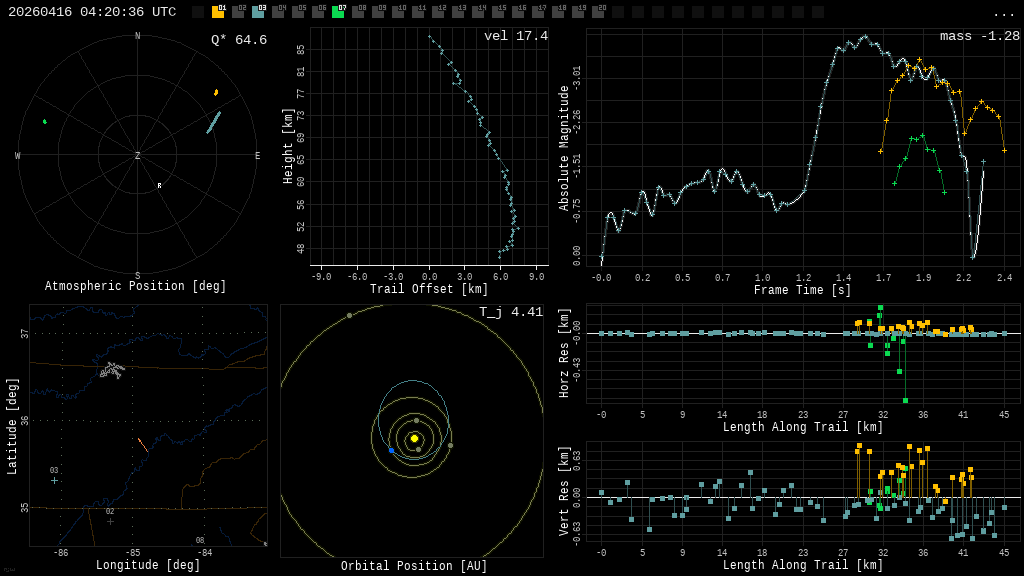Viewport: 1024px width, 576px height.
Task: Click the mass -1.28 readout label
Action: 980,36
